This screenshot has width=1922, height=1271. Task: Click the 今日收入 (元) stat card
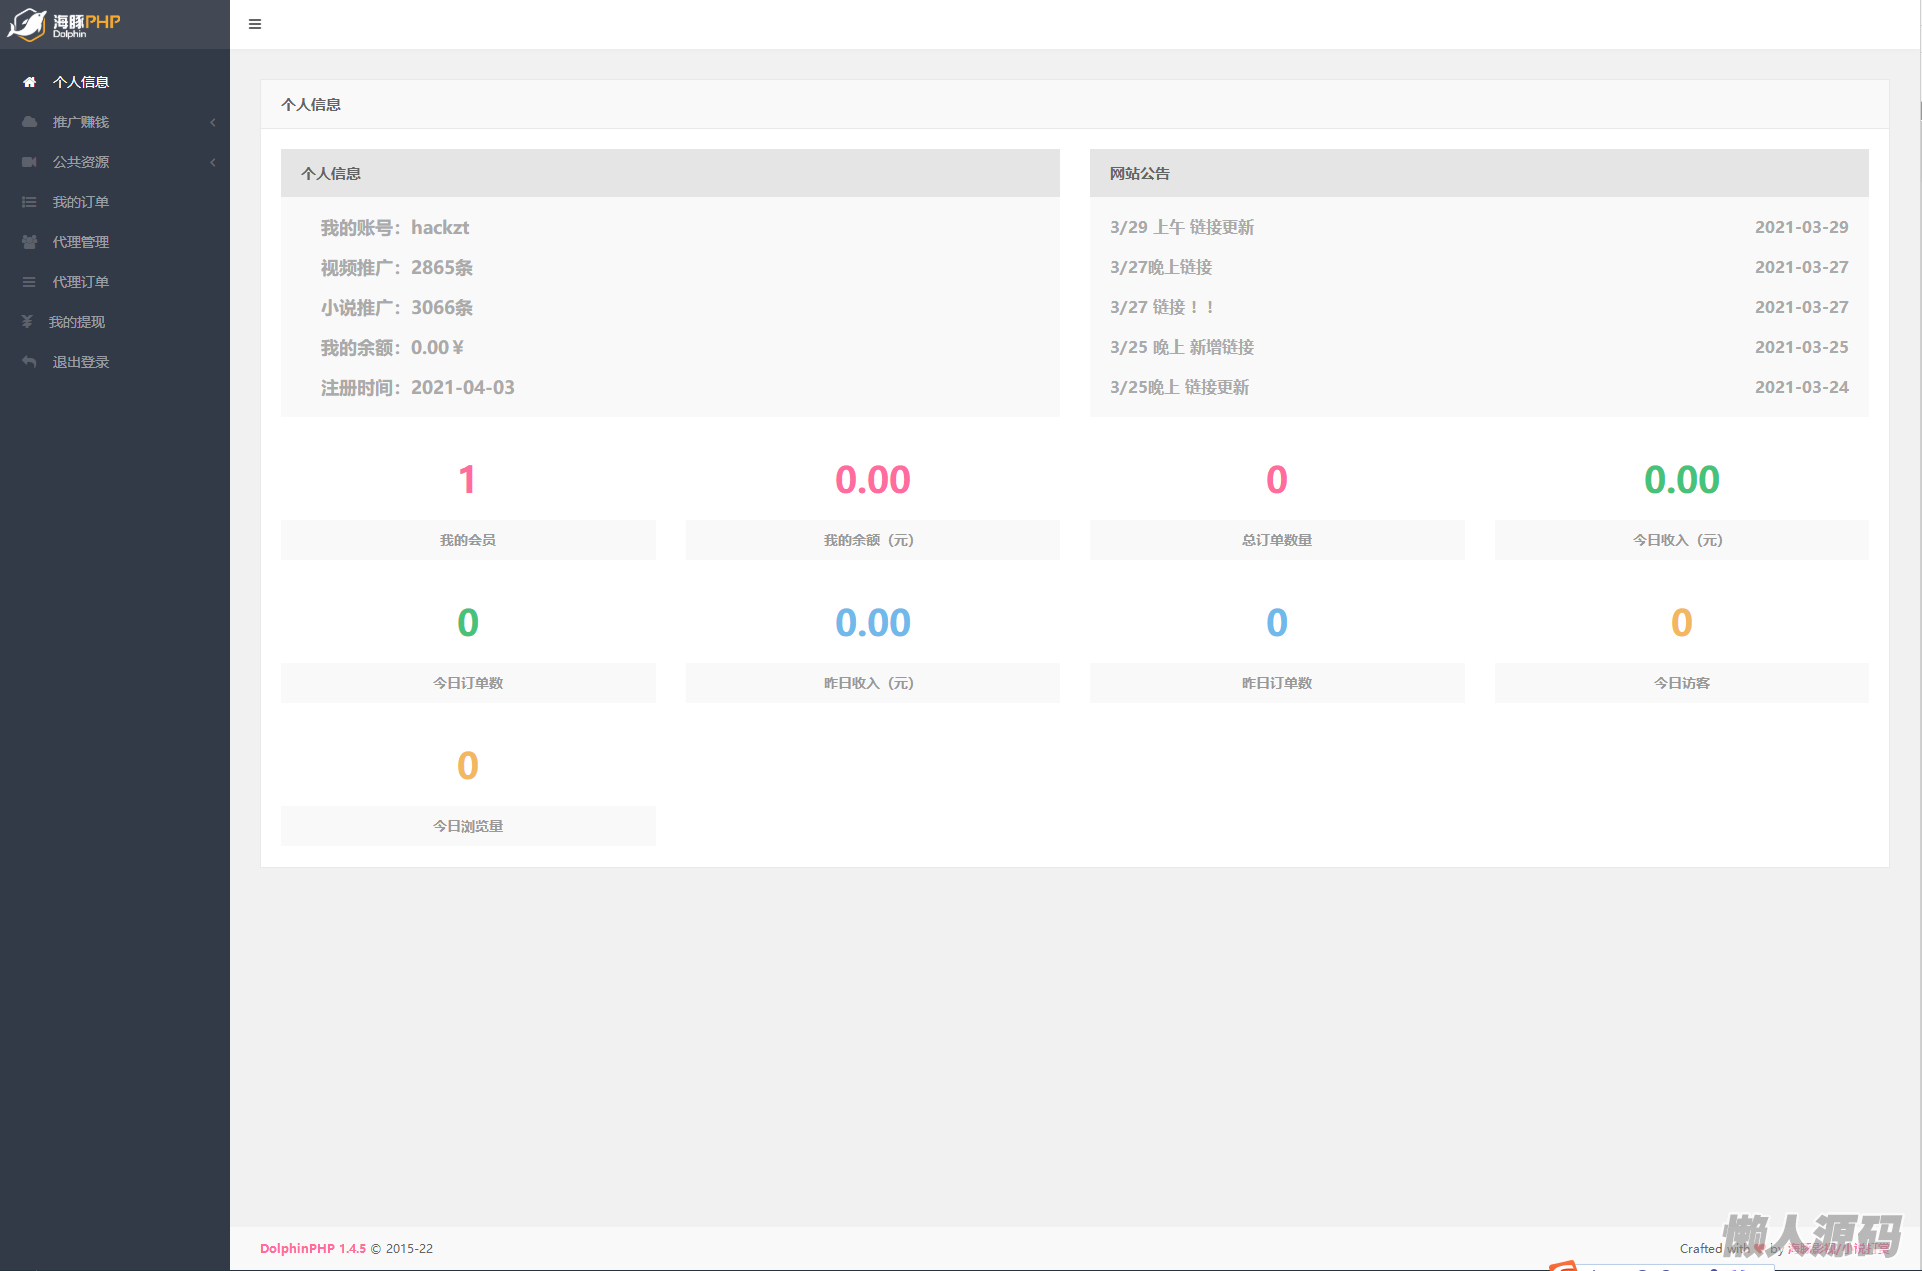[x=1680, y=540]
